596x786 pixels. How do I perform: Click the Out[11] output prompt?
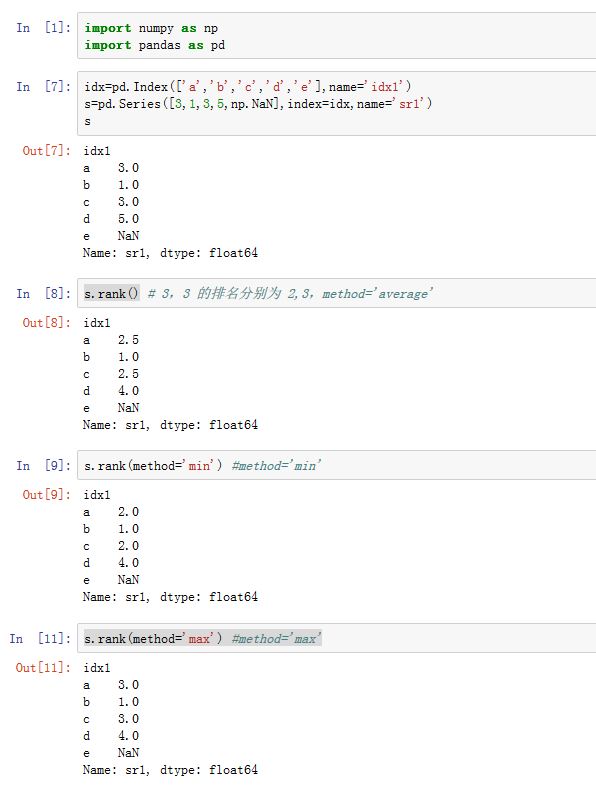pyautogui.click(x=43, y=667)
